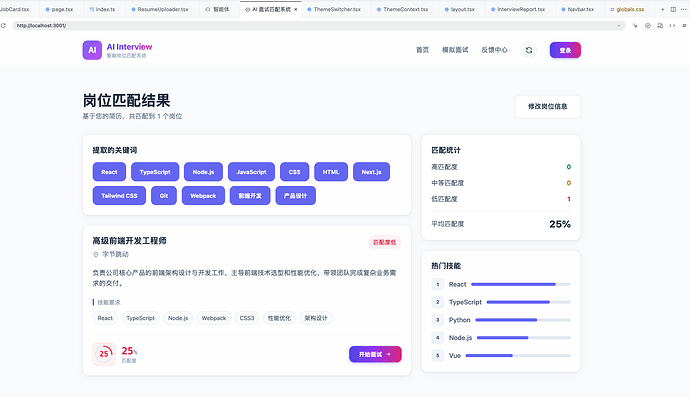Screen dimensions: 690x397
Task: Click the 低匹配度 count value 1
Action: [x=569, y=199]
